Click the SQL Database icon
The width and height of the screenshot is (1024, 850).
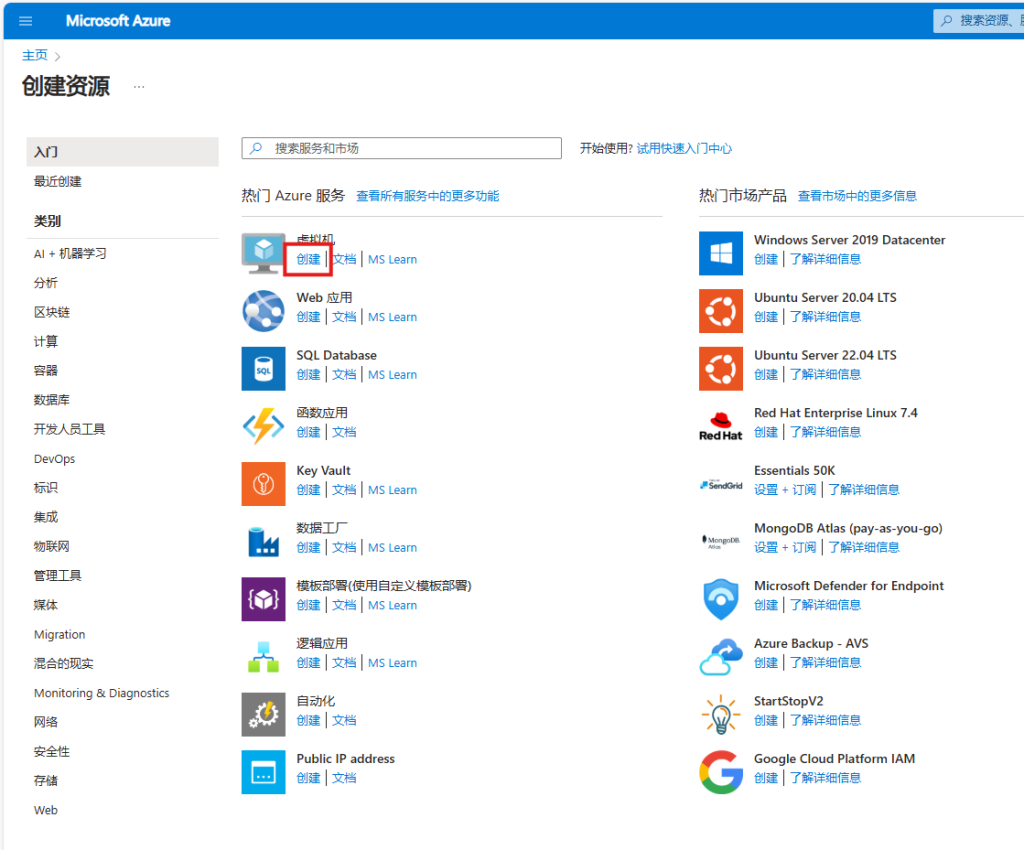tap(263, 369)
